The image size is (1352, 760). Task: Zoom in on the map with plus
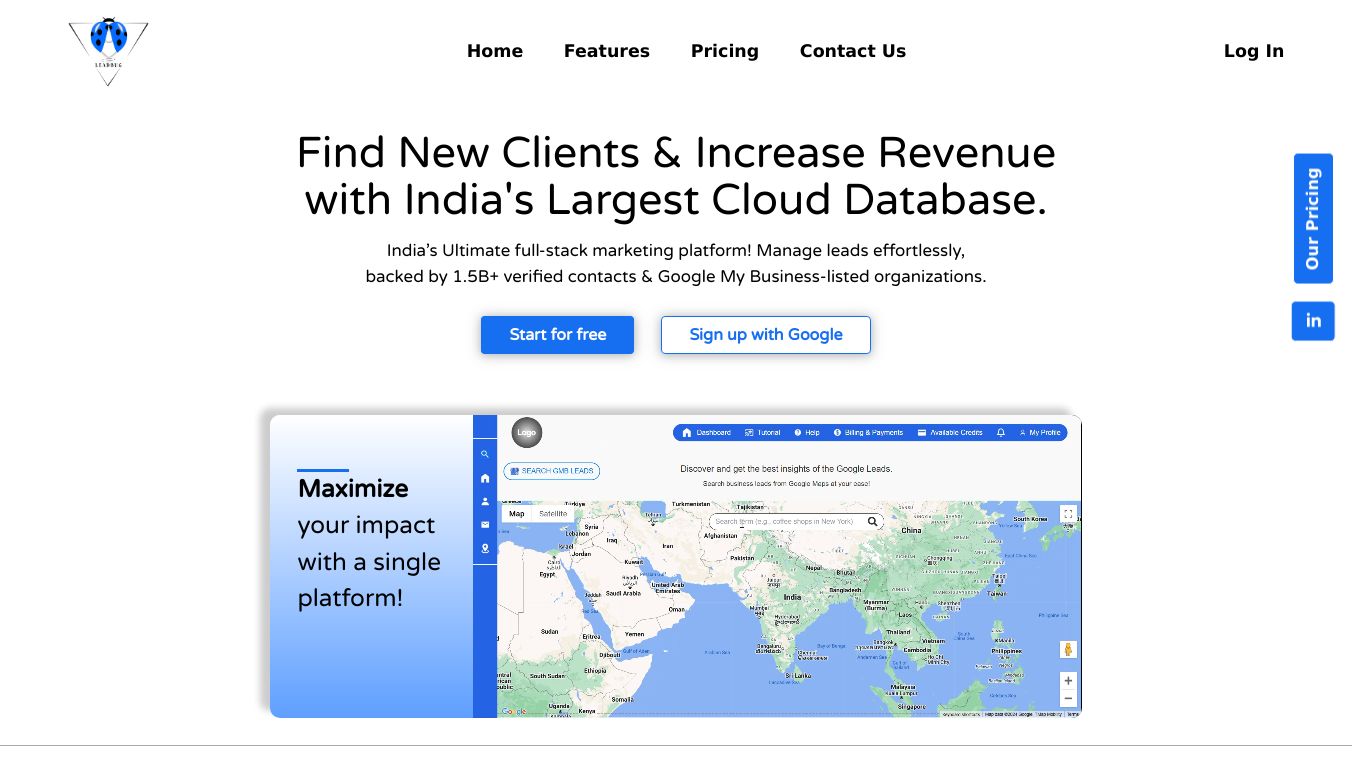(1068, 681)
